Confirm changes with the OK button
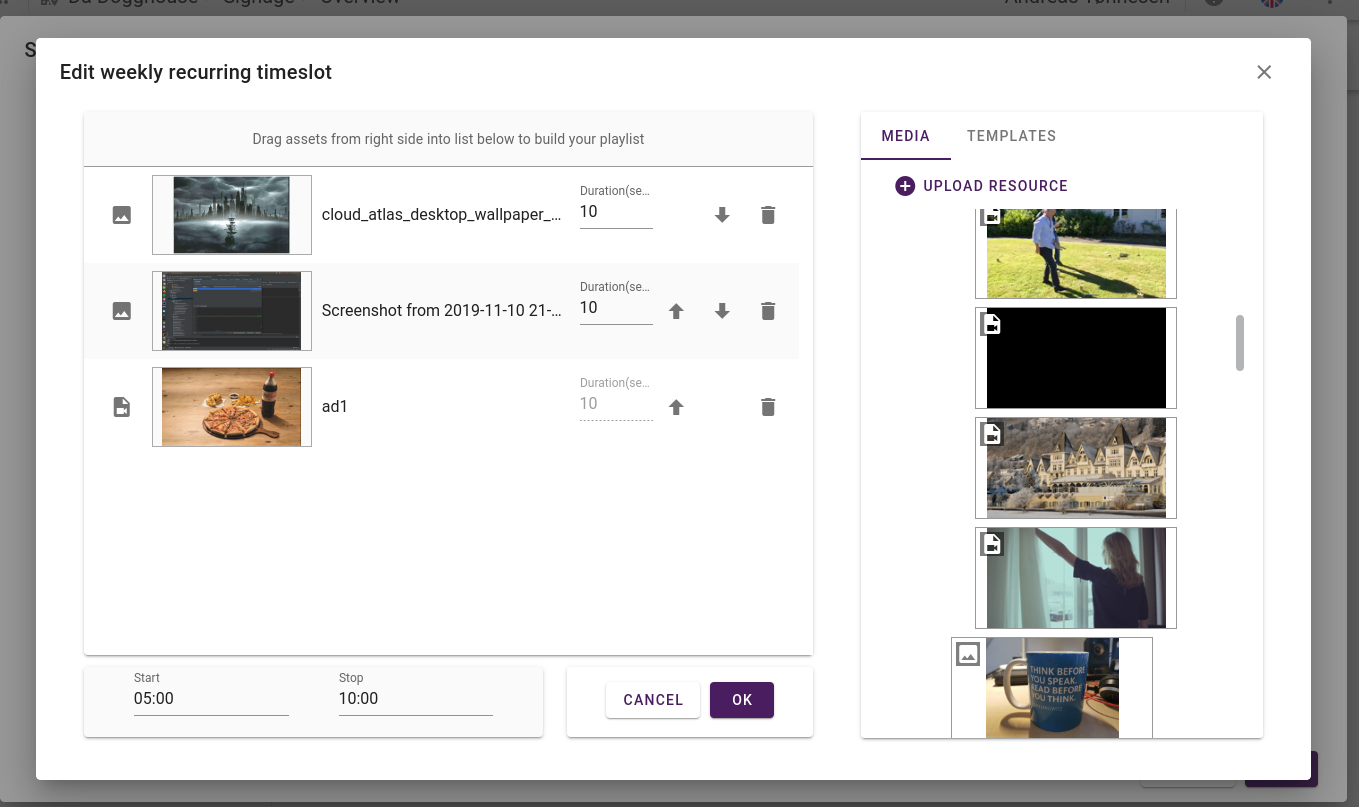The image size is (1359, 807). [x=741, y=699]
